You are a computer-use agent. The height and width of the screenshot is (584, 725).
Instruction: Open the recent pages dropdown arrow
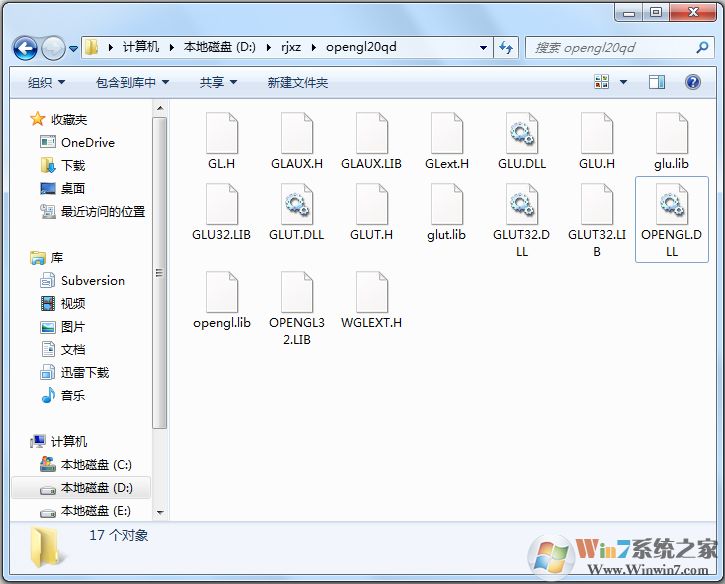73,48
